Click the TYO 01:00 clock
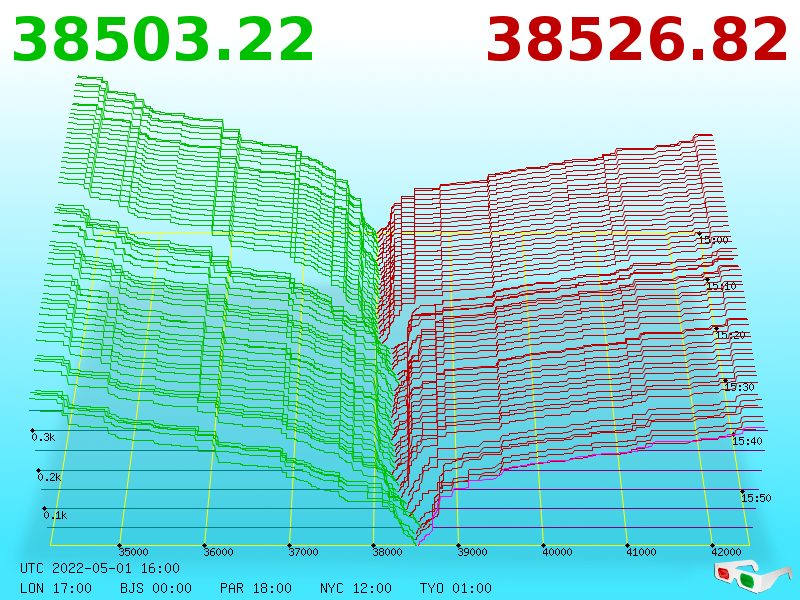This screenshot has height=600, width=800. (456, 588)
